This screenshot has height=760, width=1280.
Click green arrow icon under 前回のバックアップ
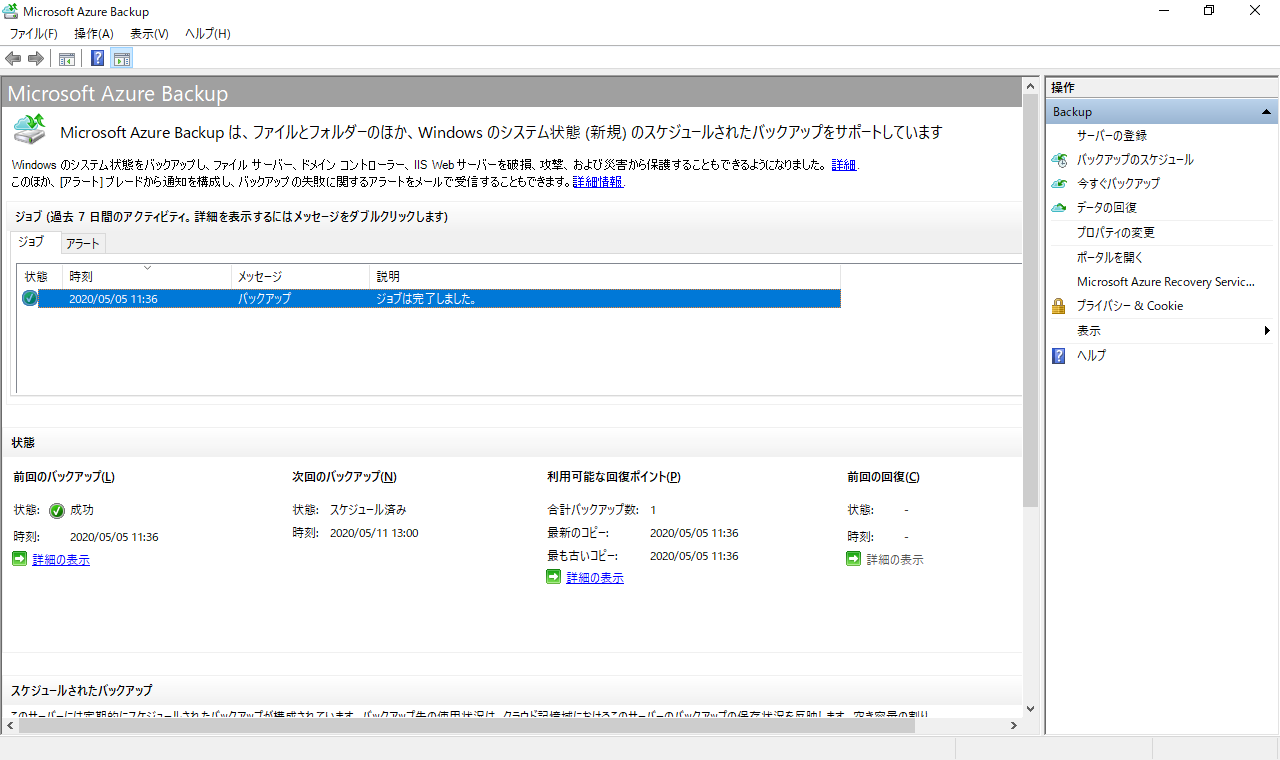coord(20,559)
